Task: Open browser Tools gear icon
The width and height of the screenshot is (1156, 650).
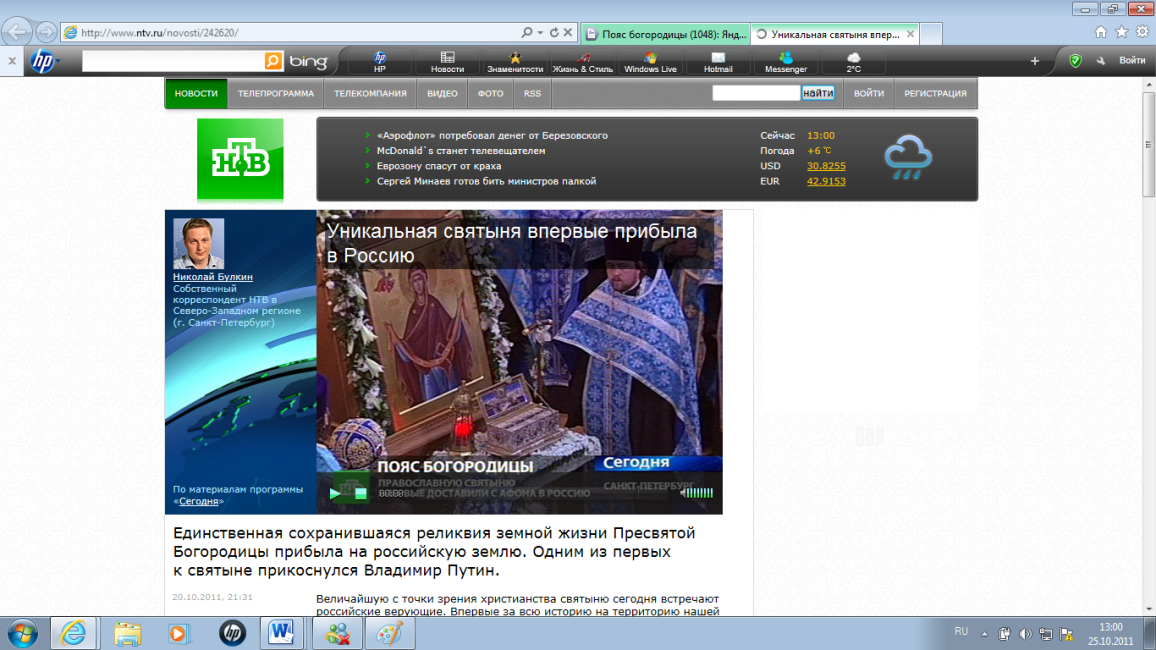Action: tap(1142, 32)
